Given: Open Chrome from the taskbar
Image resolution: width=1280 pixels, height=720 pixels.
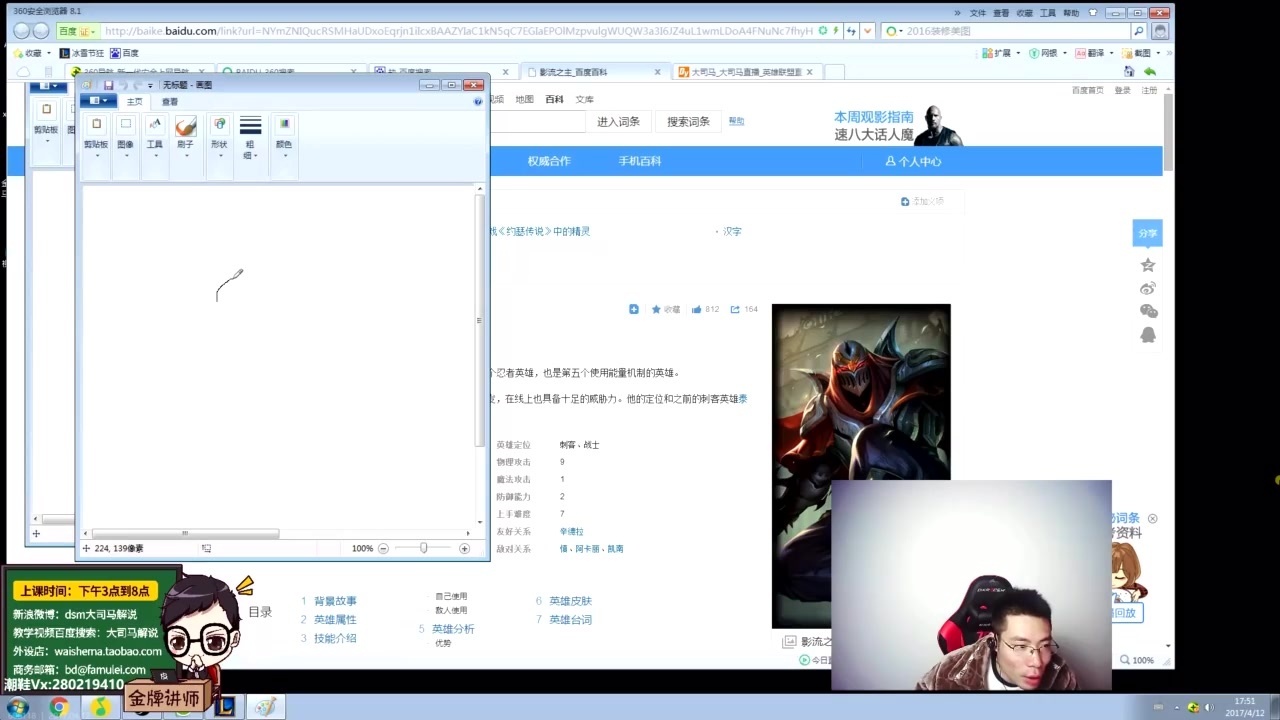Looking at the screenshot, I should (59, 707).
